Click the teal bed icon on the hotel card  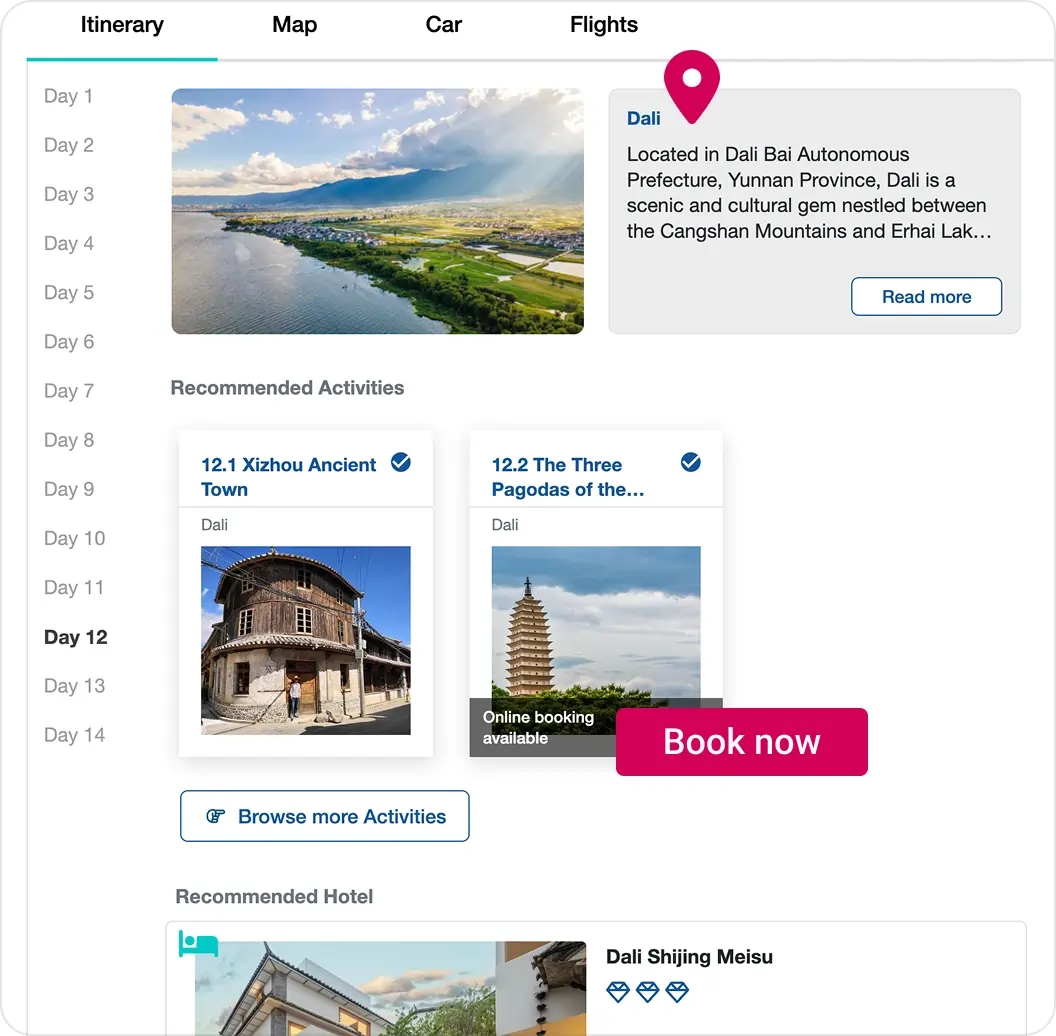[197, 944]
